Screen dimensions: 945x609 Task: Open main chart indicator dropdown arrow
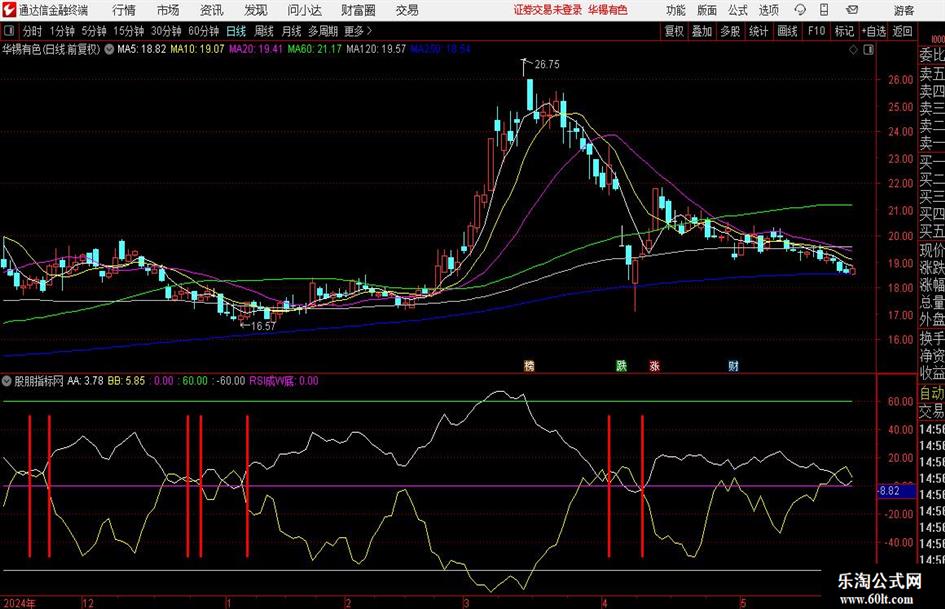tap(109, 49)
